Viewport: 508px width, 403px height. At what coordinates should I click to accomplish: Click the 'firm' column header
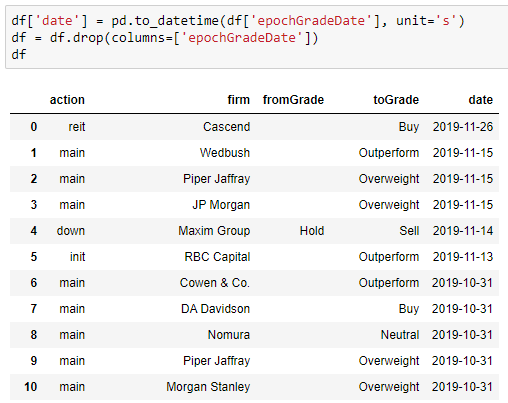(x=239, y=100)
